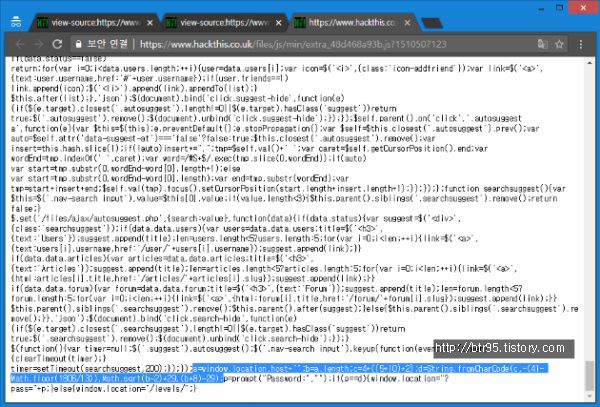Close the hackthis.co.uk tab

click(407, 23)
